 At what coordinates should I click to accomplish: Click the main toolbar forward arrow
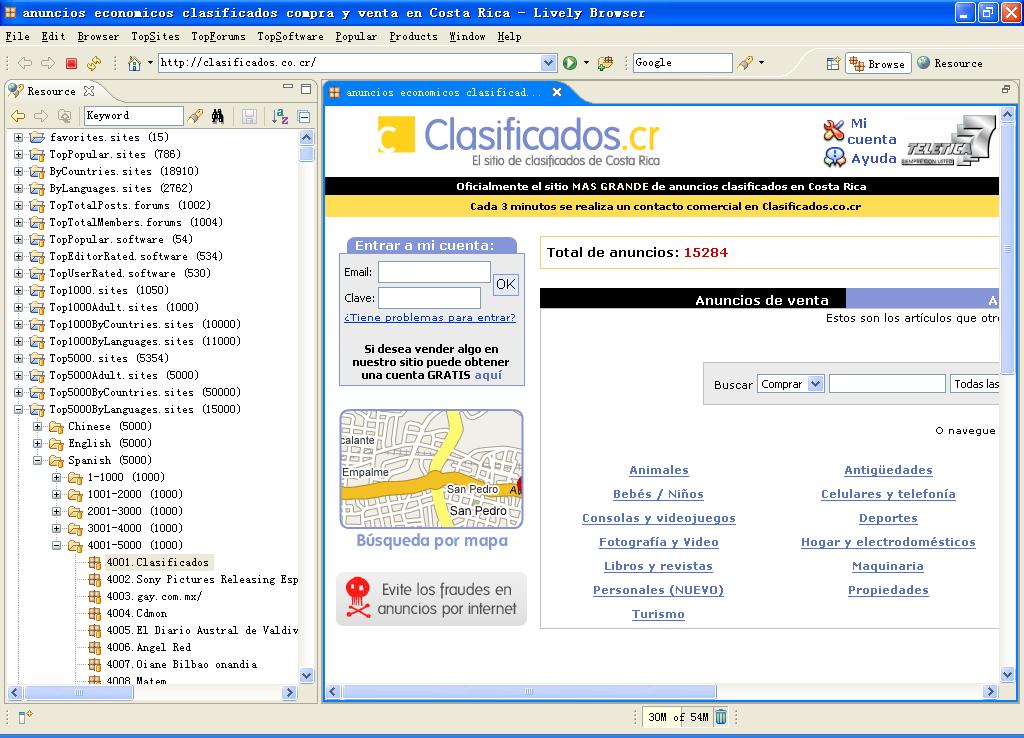[x=48, y=63]
